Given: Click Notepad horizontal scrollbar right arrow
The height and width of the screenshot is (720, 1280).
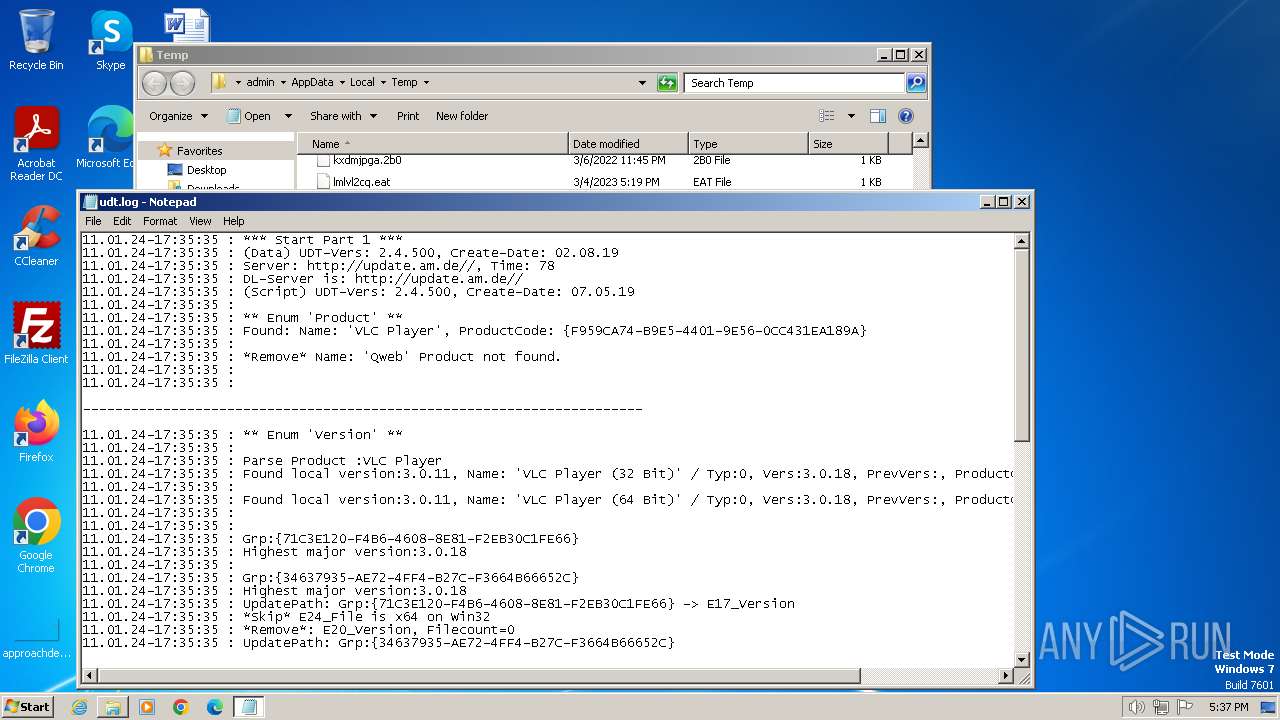Looking at the screenshot, I should click(x=1006, y=676).
